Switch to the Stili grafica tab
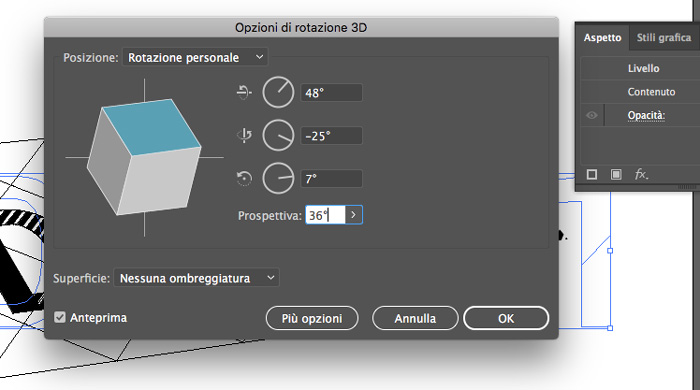Viewport: 700px width, 390px height. click(664, 37)
